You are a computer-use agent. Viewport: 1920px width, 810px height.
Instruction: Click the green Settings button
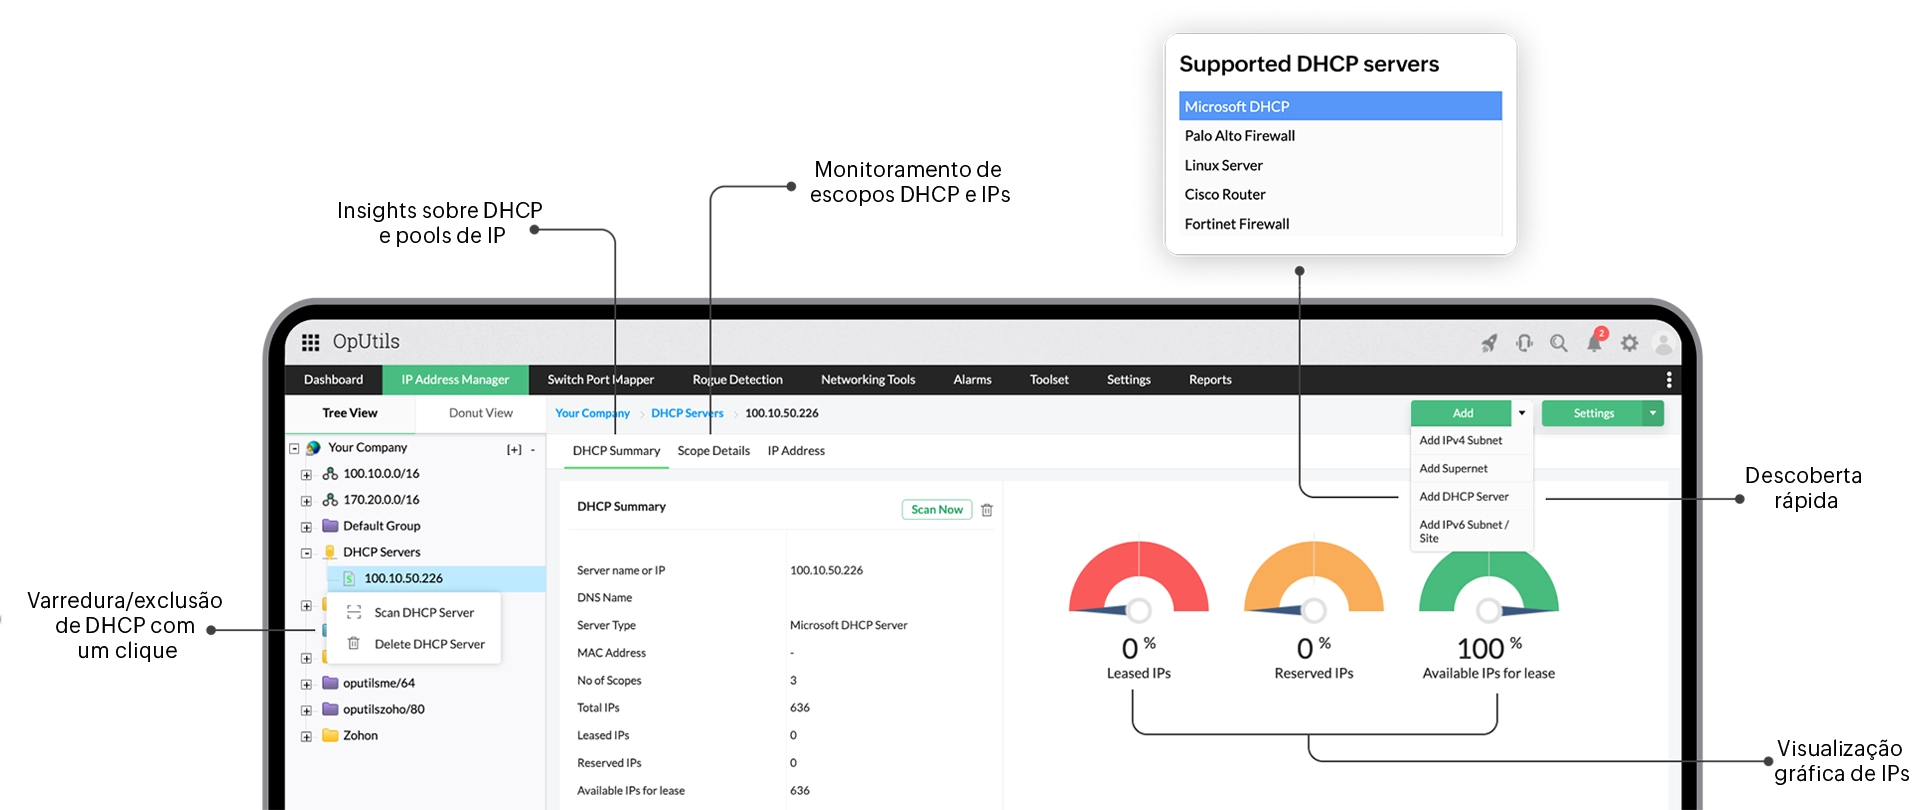pos(1593,413)
